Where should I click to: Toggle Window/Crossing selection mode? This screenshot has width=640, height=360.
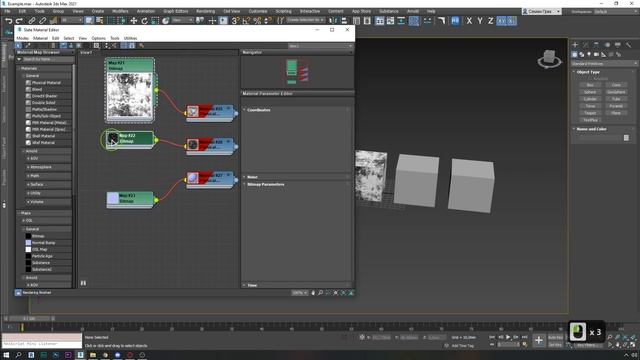tap(122, 21)
